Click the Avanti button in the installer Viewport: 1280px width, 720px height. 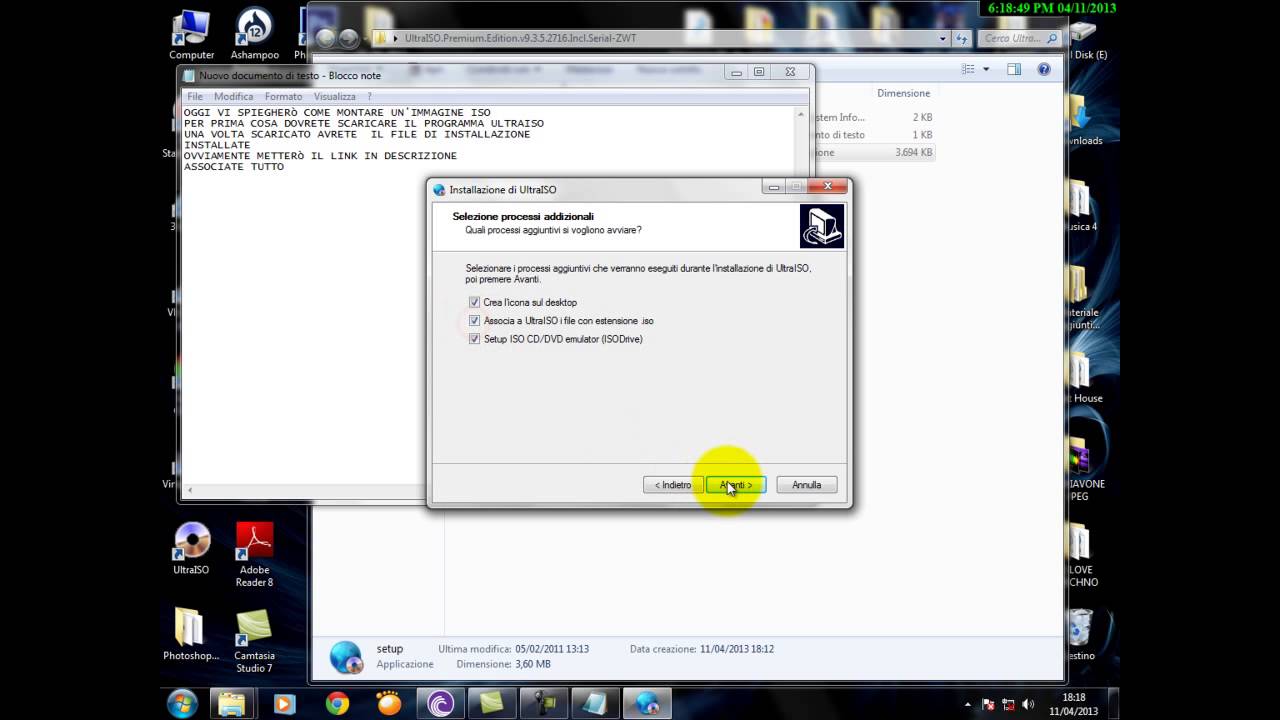coord(736,485)
